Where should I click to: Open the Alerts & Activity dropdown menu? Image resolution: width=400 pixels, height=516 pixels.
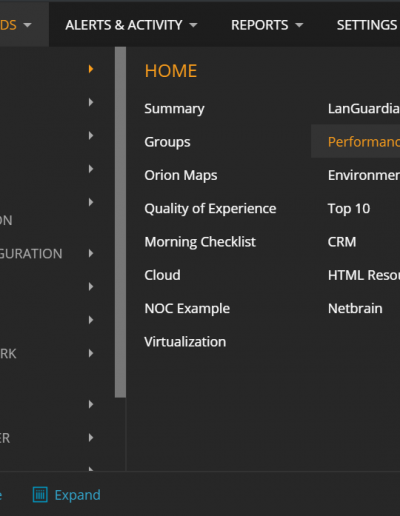pos(131,25)
